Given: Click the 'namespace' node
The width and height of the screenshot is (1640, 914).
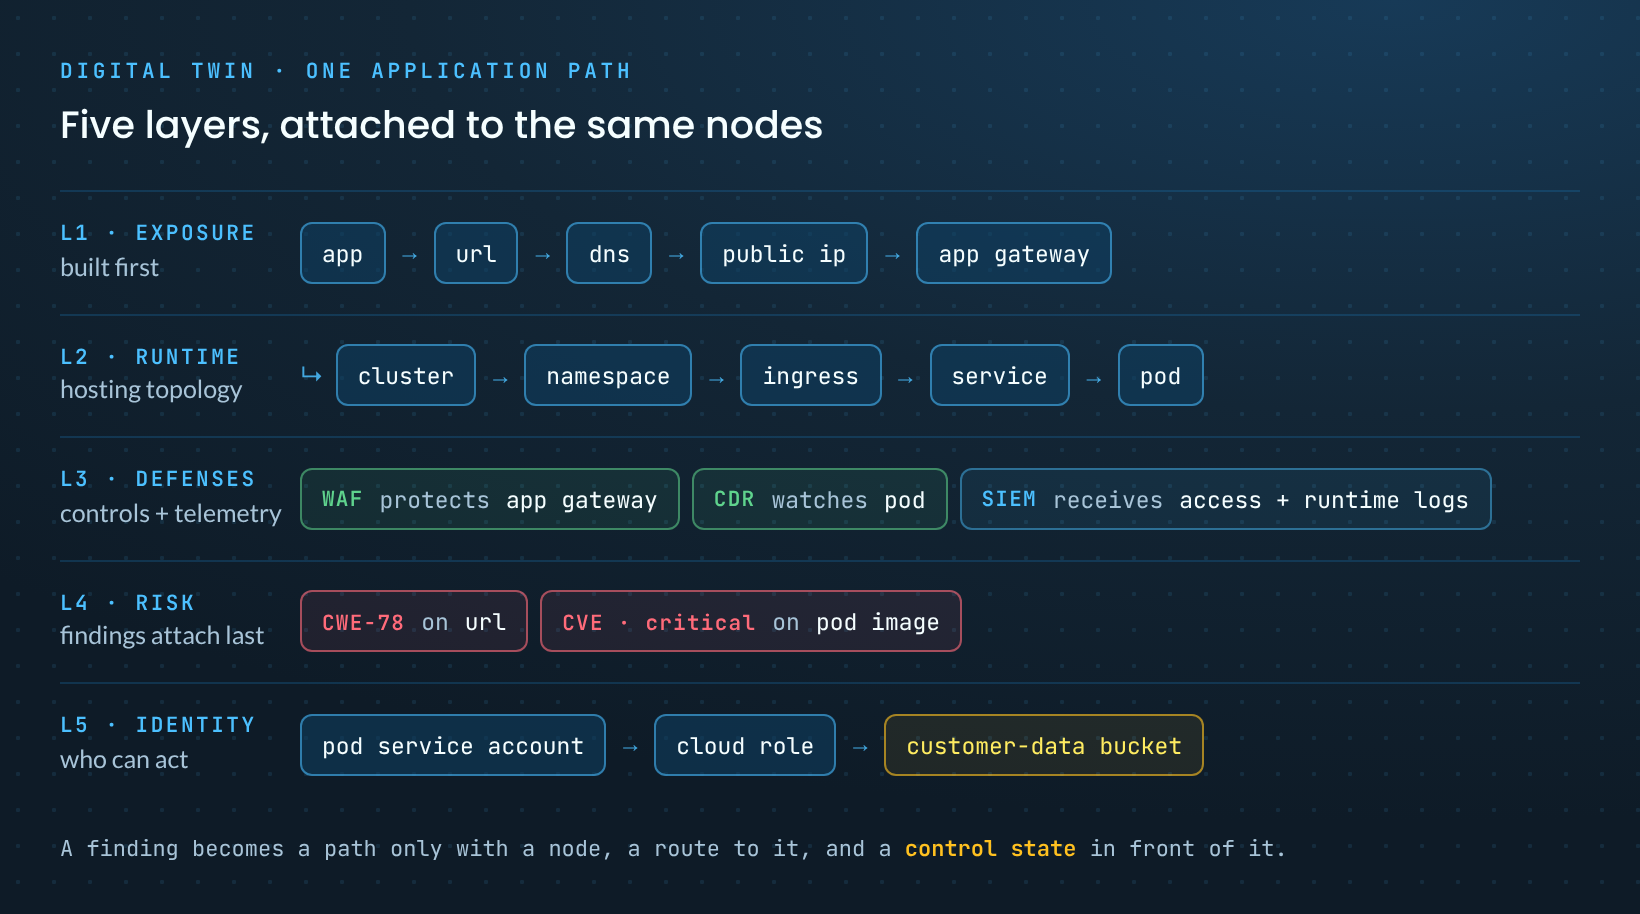Looking at the screenshot, I should coord(608,375).
